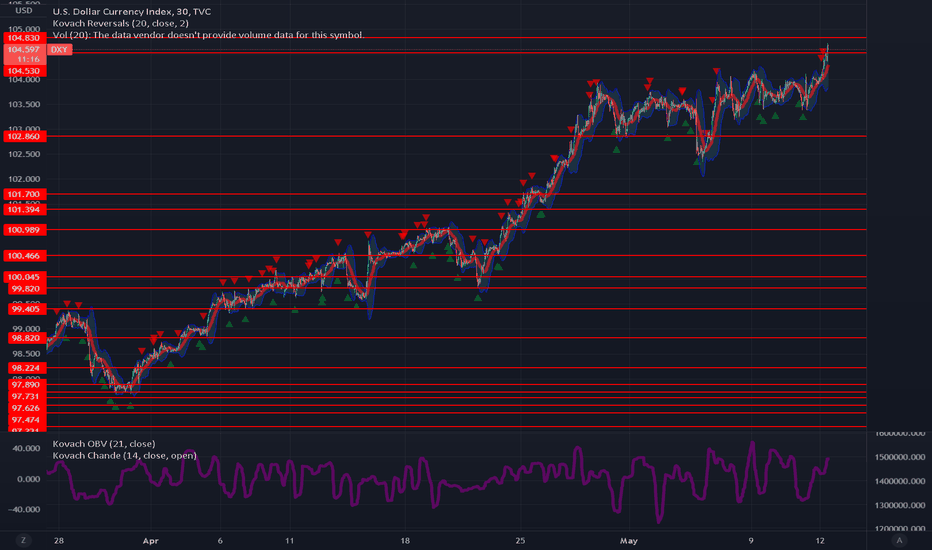Click the current price label 104.597

tap(24, 49)
